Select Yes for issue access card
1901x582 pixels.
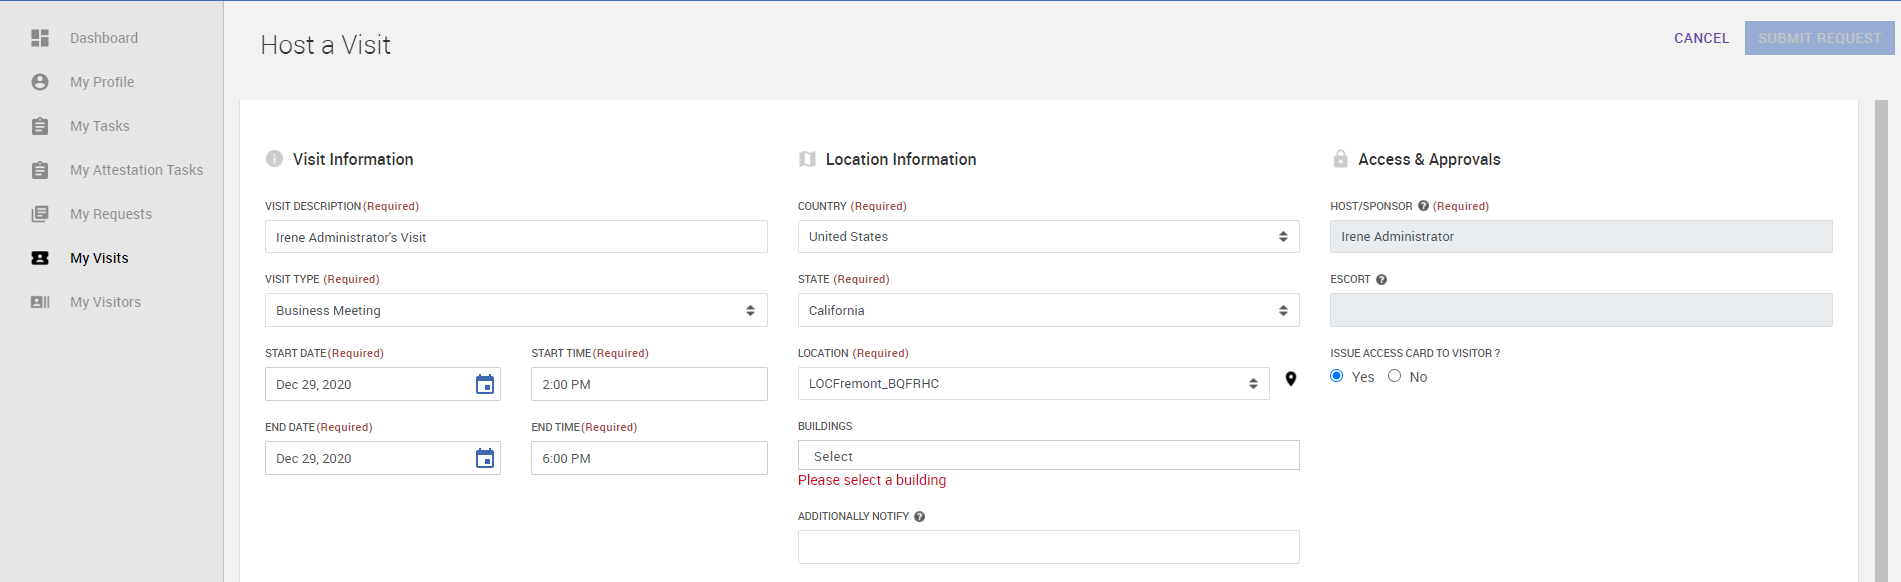click(x=1337, y=376)
